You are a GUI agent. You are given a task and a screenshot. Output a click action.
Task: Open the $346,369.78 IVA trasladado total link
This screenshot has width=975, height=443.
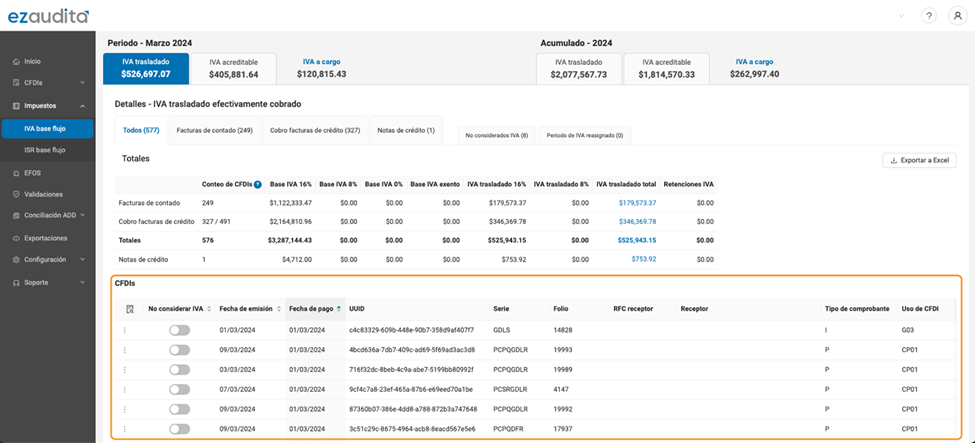(636, 221)
